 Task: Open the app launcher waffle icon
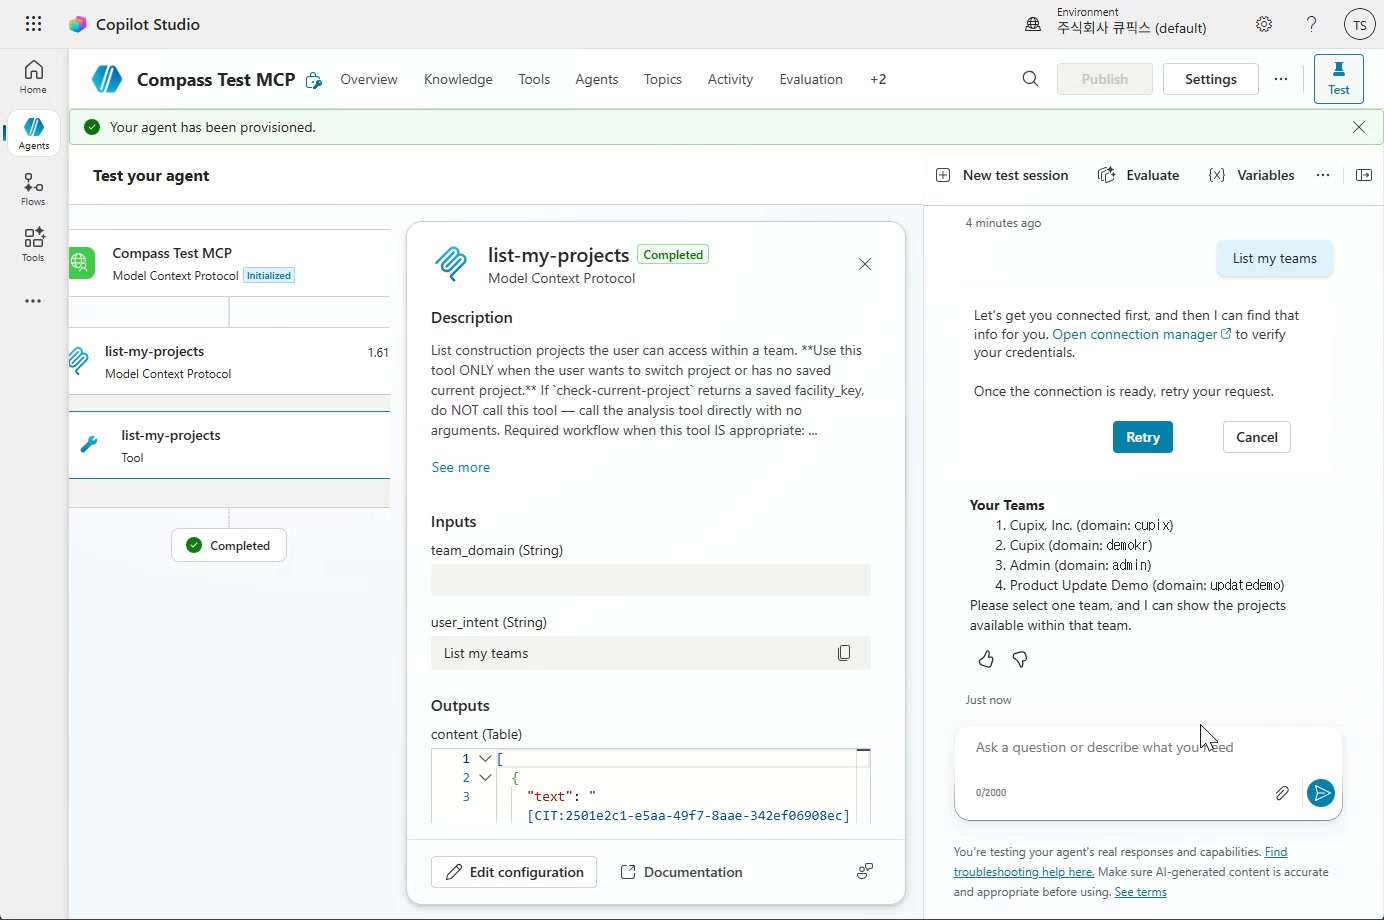coord(33,24)
